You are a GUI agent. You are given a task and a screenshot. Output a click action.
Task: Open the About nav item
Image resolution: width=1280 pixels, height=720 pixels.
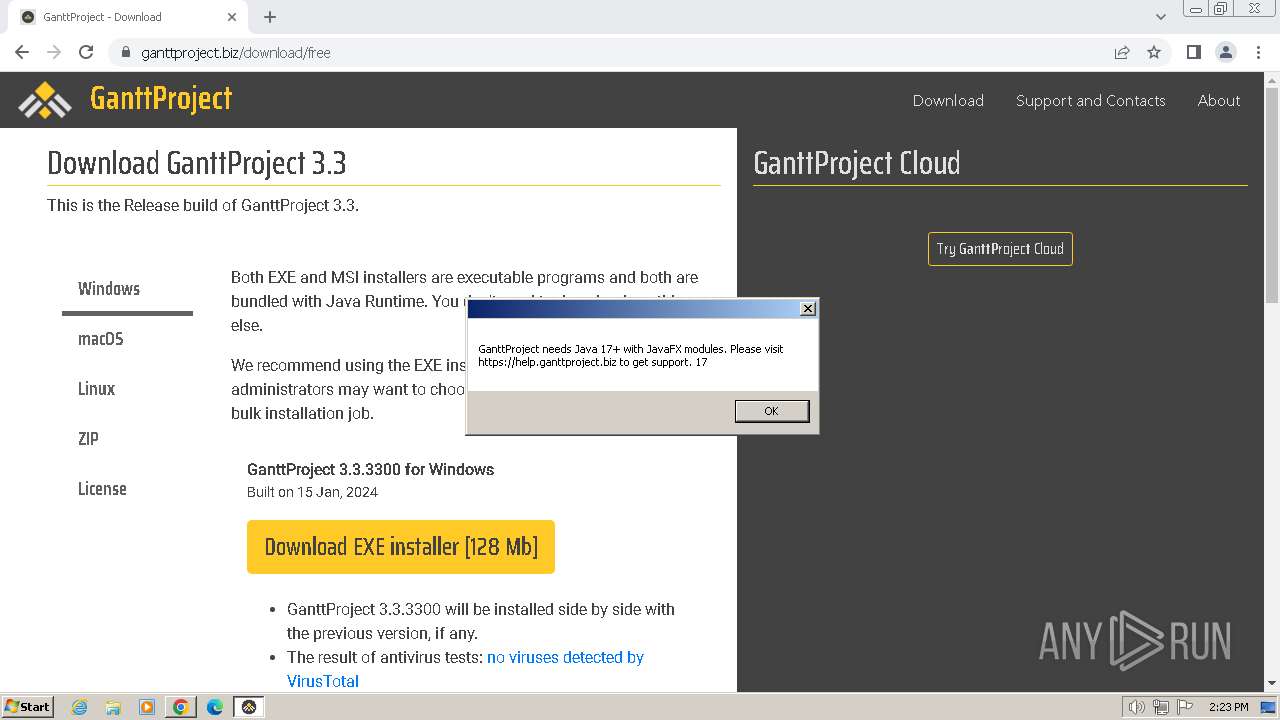click(1219, 101)
